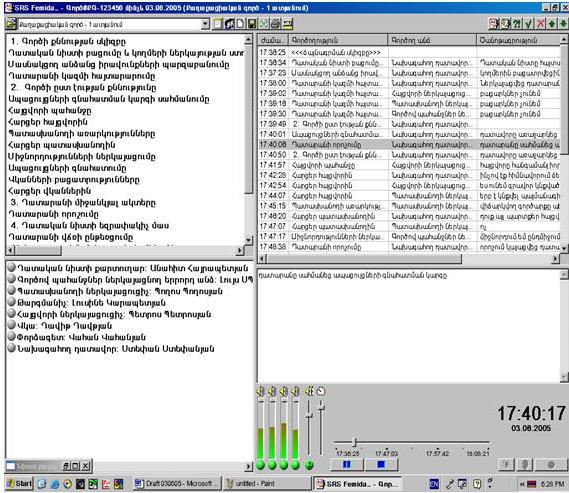
Task: Click the event list scrollbar down arrow
Action: tap(564, 248)
